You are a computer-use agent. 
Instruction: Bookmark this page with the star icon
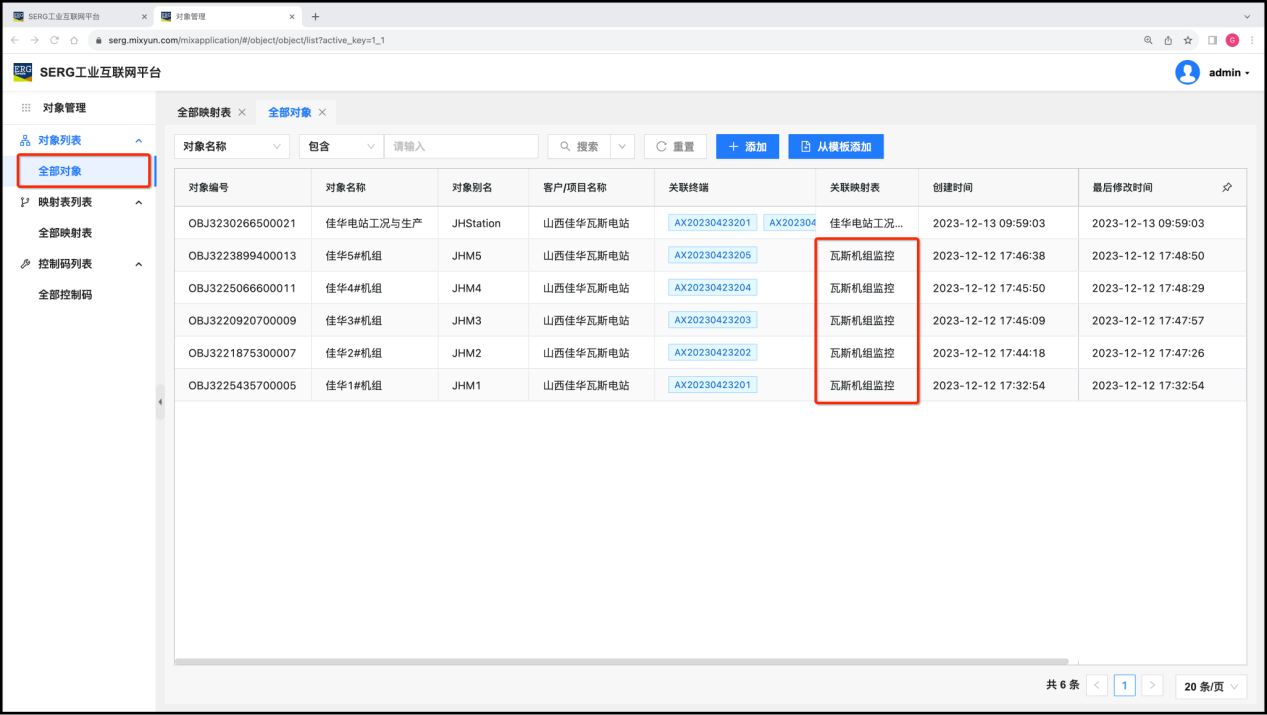pyautogui.click(x=1188, y=40)
